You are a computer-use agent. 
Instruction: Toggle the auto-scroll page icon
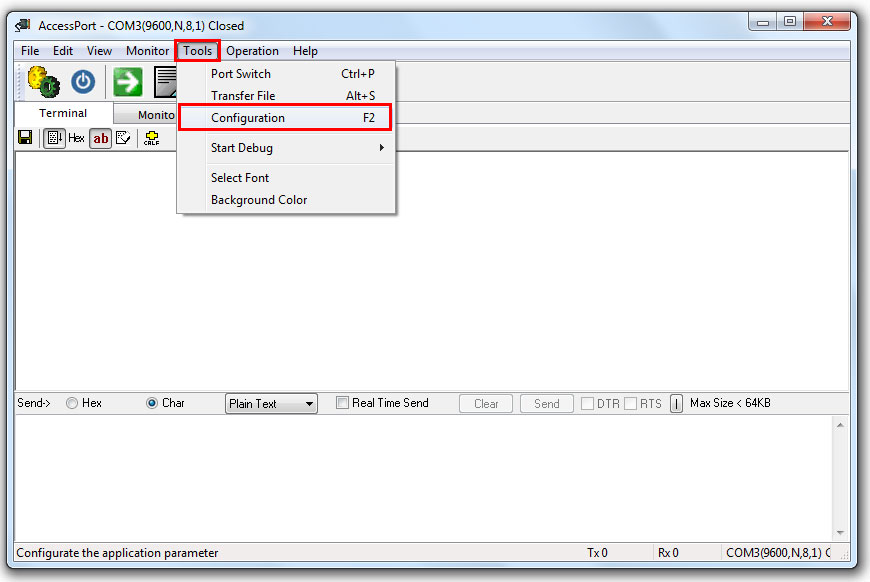click(x=54, y=138)
